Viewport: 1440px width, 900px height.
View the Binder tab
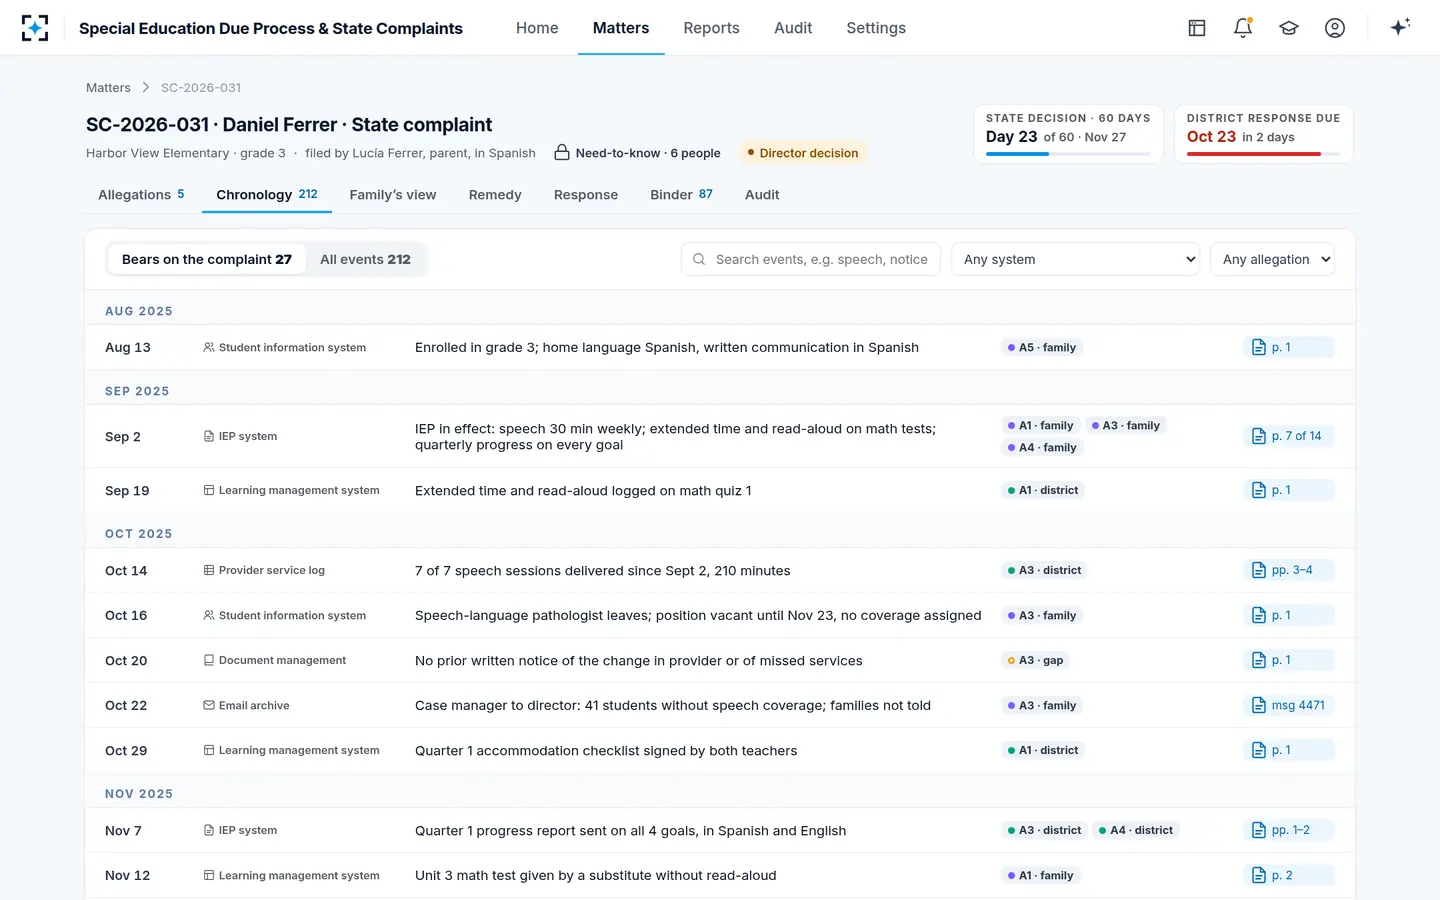click(681, 195)
